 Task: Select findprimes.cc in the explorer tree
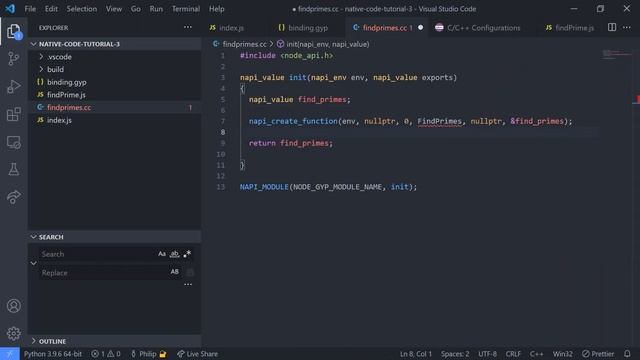coord(114,107)
